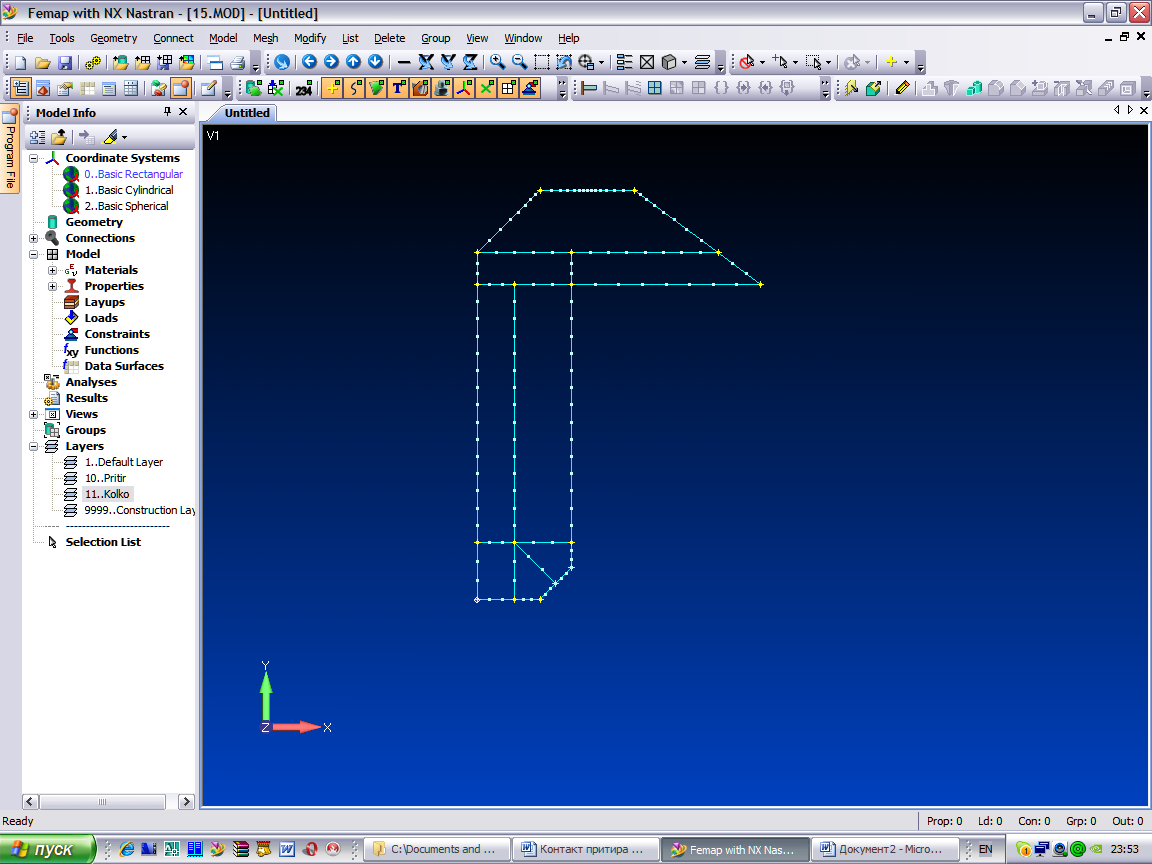Screen dimensions: 1152x864
Task: Click scroll right arrow in Model Info
Action: point(186,802)
